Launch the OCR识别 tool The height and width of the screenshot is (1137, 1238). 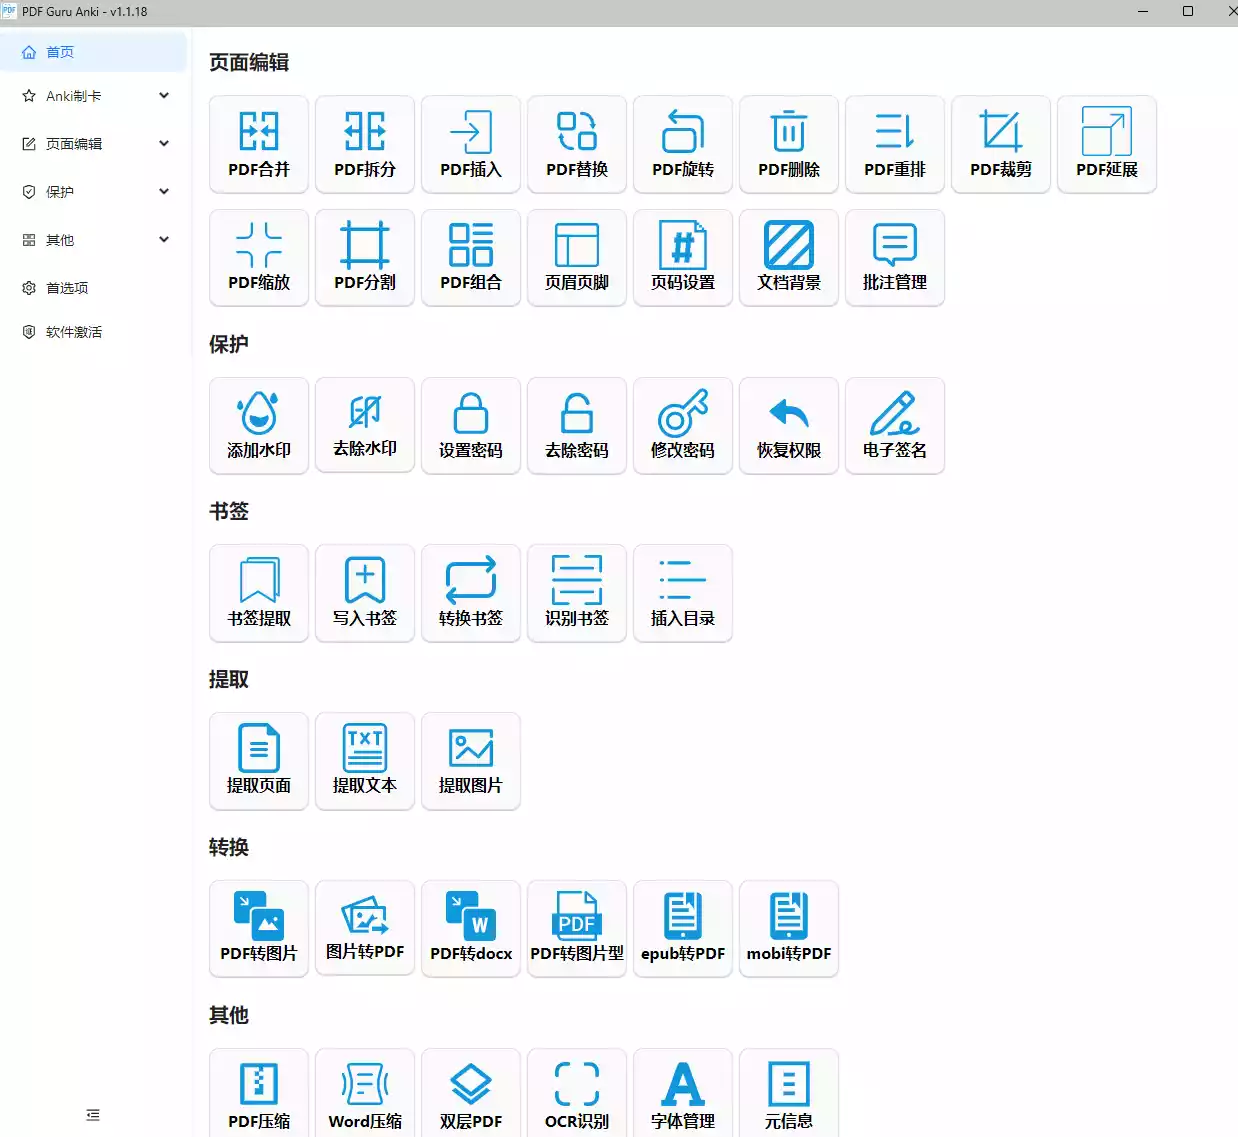click(x=577, y=1095)
